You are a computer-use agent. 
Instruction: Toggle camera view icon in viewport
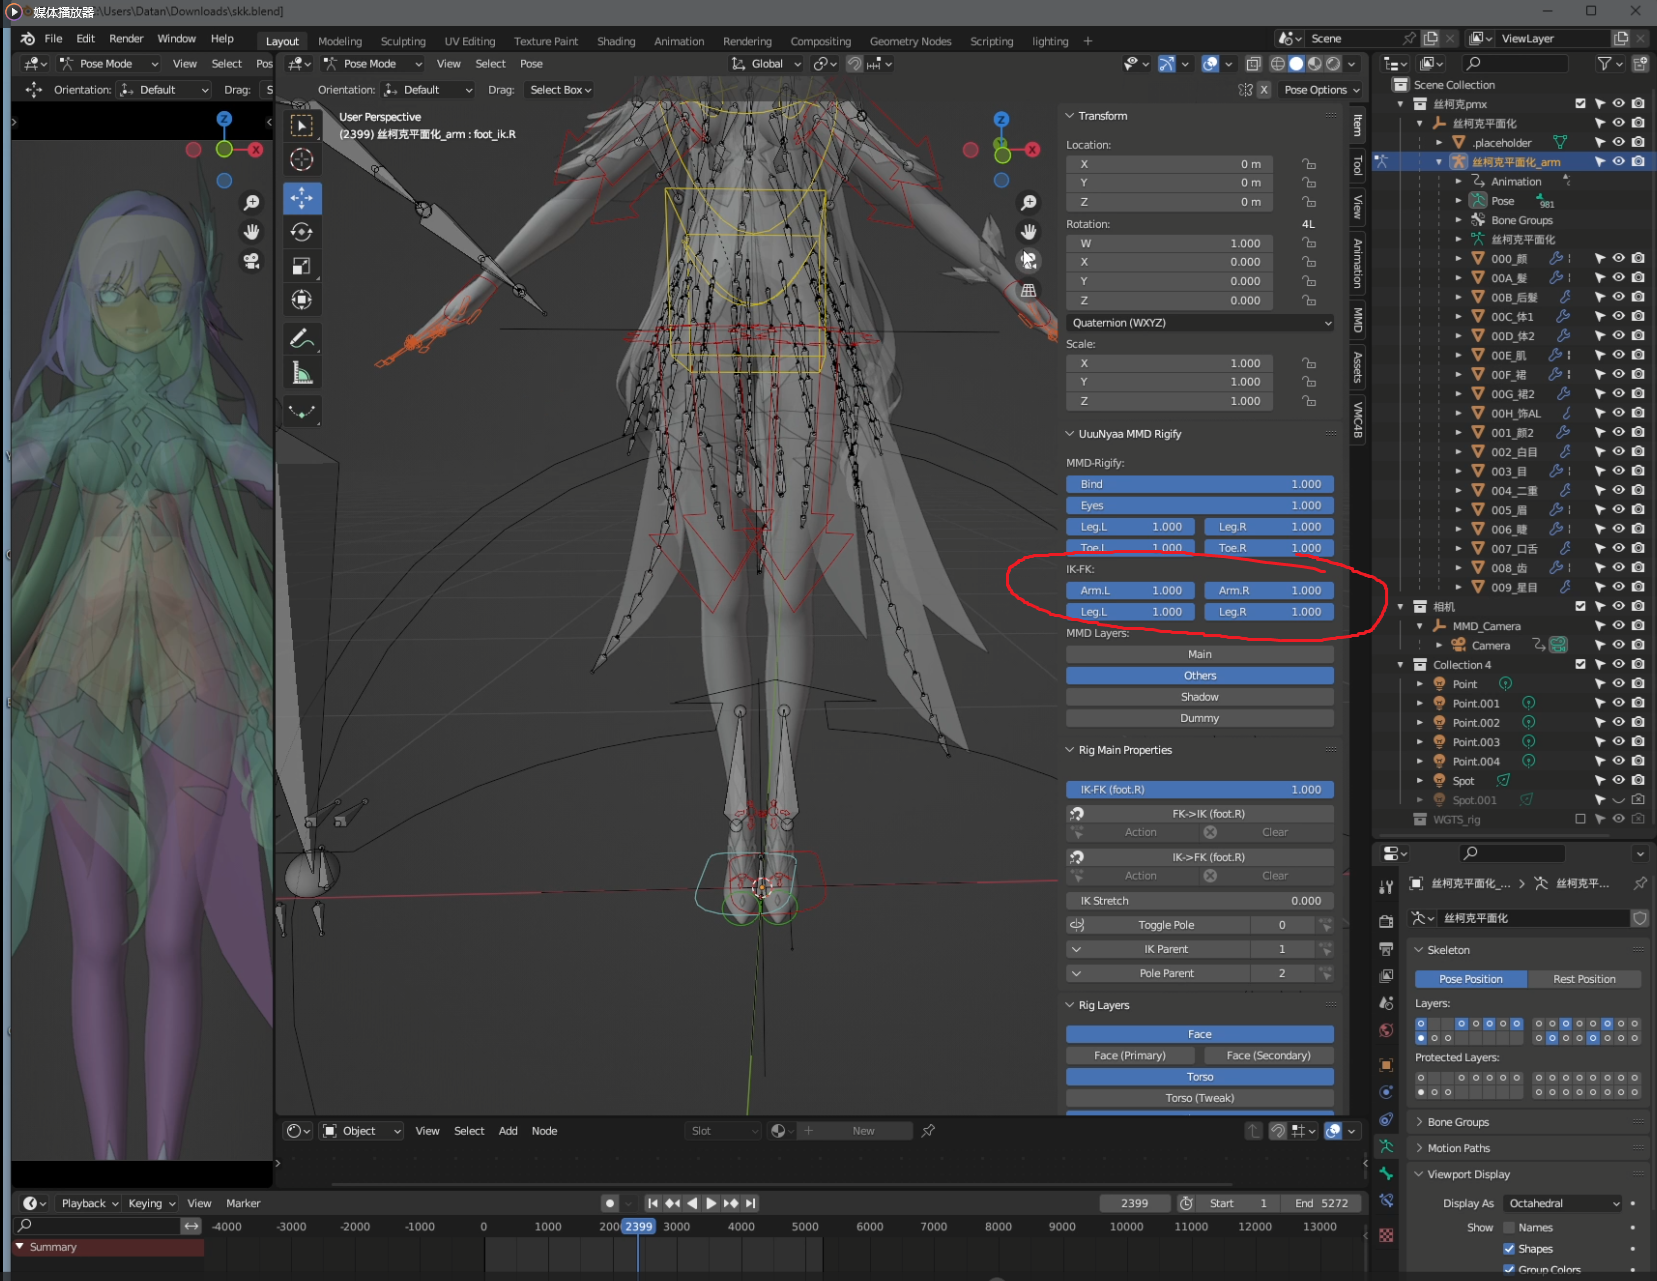[x=1028, y=261]
